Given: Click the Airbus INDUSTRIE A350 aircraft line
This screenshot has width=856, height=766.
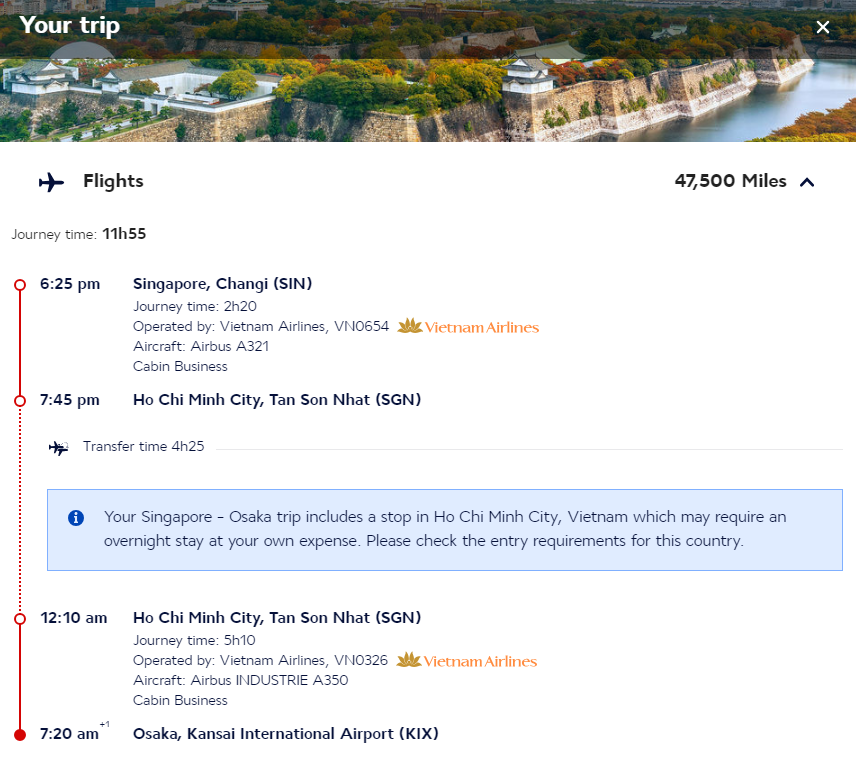Looking at the screenshot, I should click(241, 680).
